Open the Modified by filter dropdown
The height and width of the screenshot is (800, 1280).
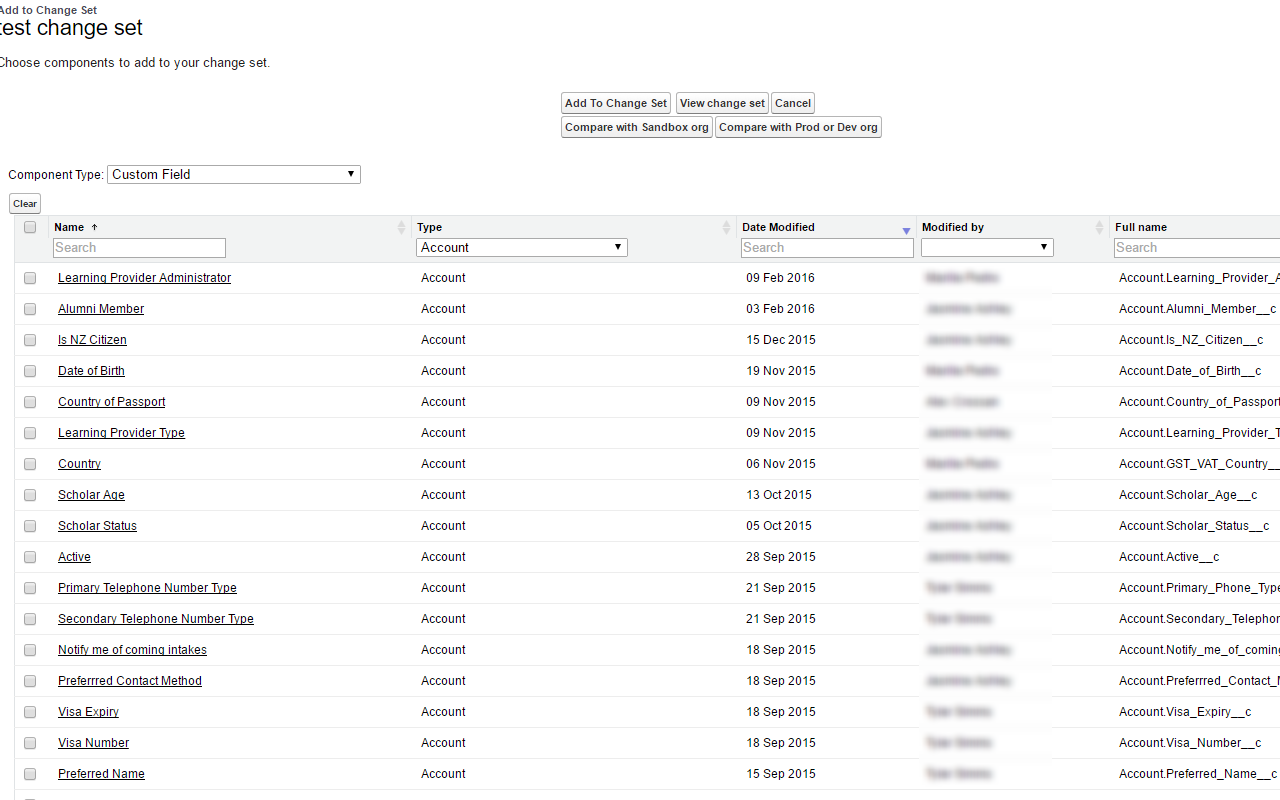(986, 247)
